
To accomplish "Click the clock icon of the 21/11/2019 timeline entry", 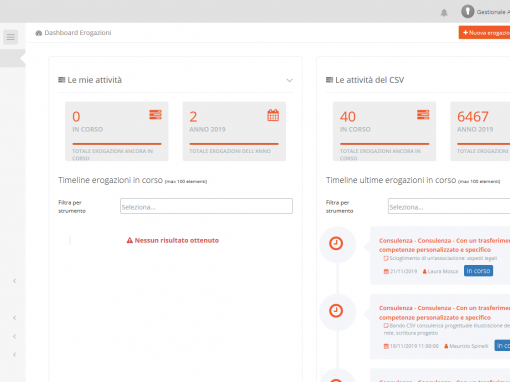I will pos(336,243).
